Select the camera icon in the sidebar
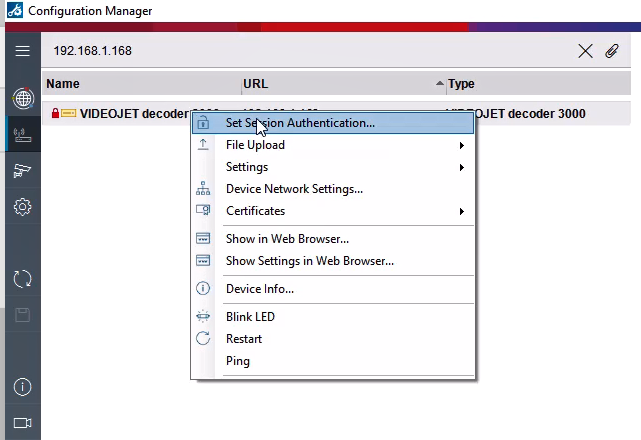Viewport: 641px width, 440px height. point(21,171)
